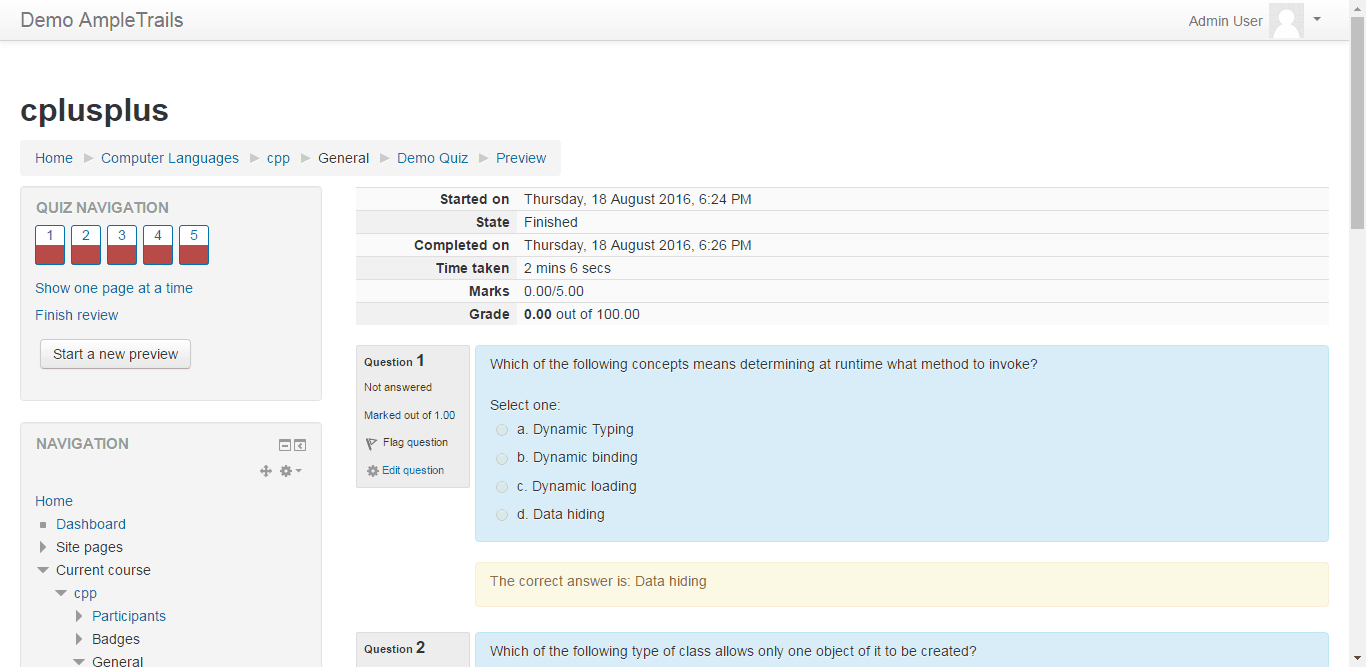Jump to question 5 in quiz navigation
1366x667 pixels.
194,245
